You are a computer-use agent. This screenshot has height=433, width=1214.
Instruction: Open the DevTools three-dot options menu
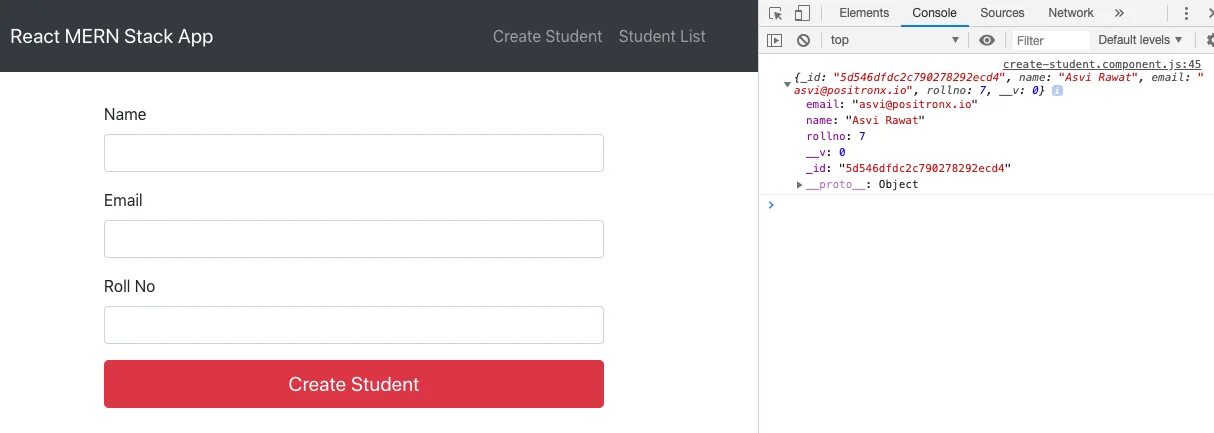tap(1187, 13)
